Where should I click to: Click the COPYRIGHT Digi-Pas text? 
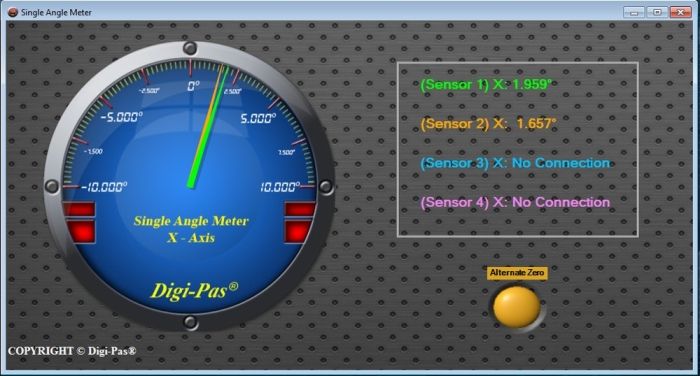[x=72, y=351]
